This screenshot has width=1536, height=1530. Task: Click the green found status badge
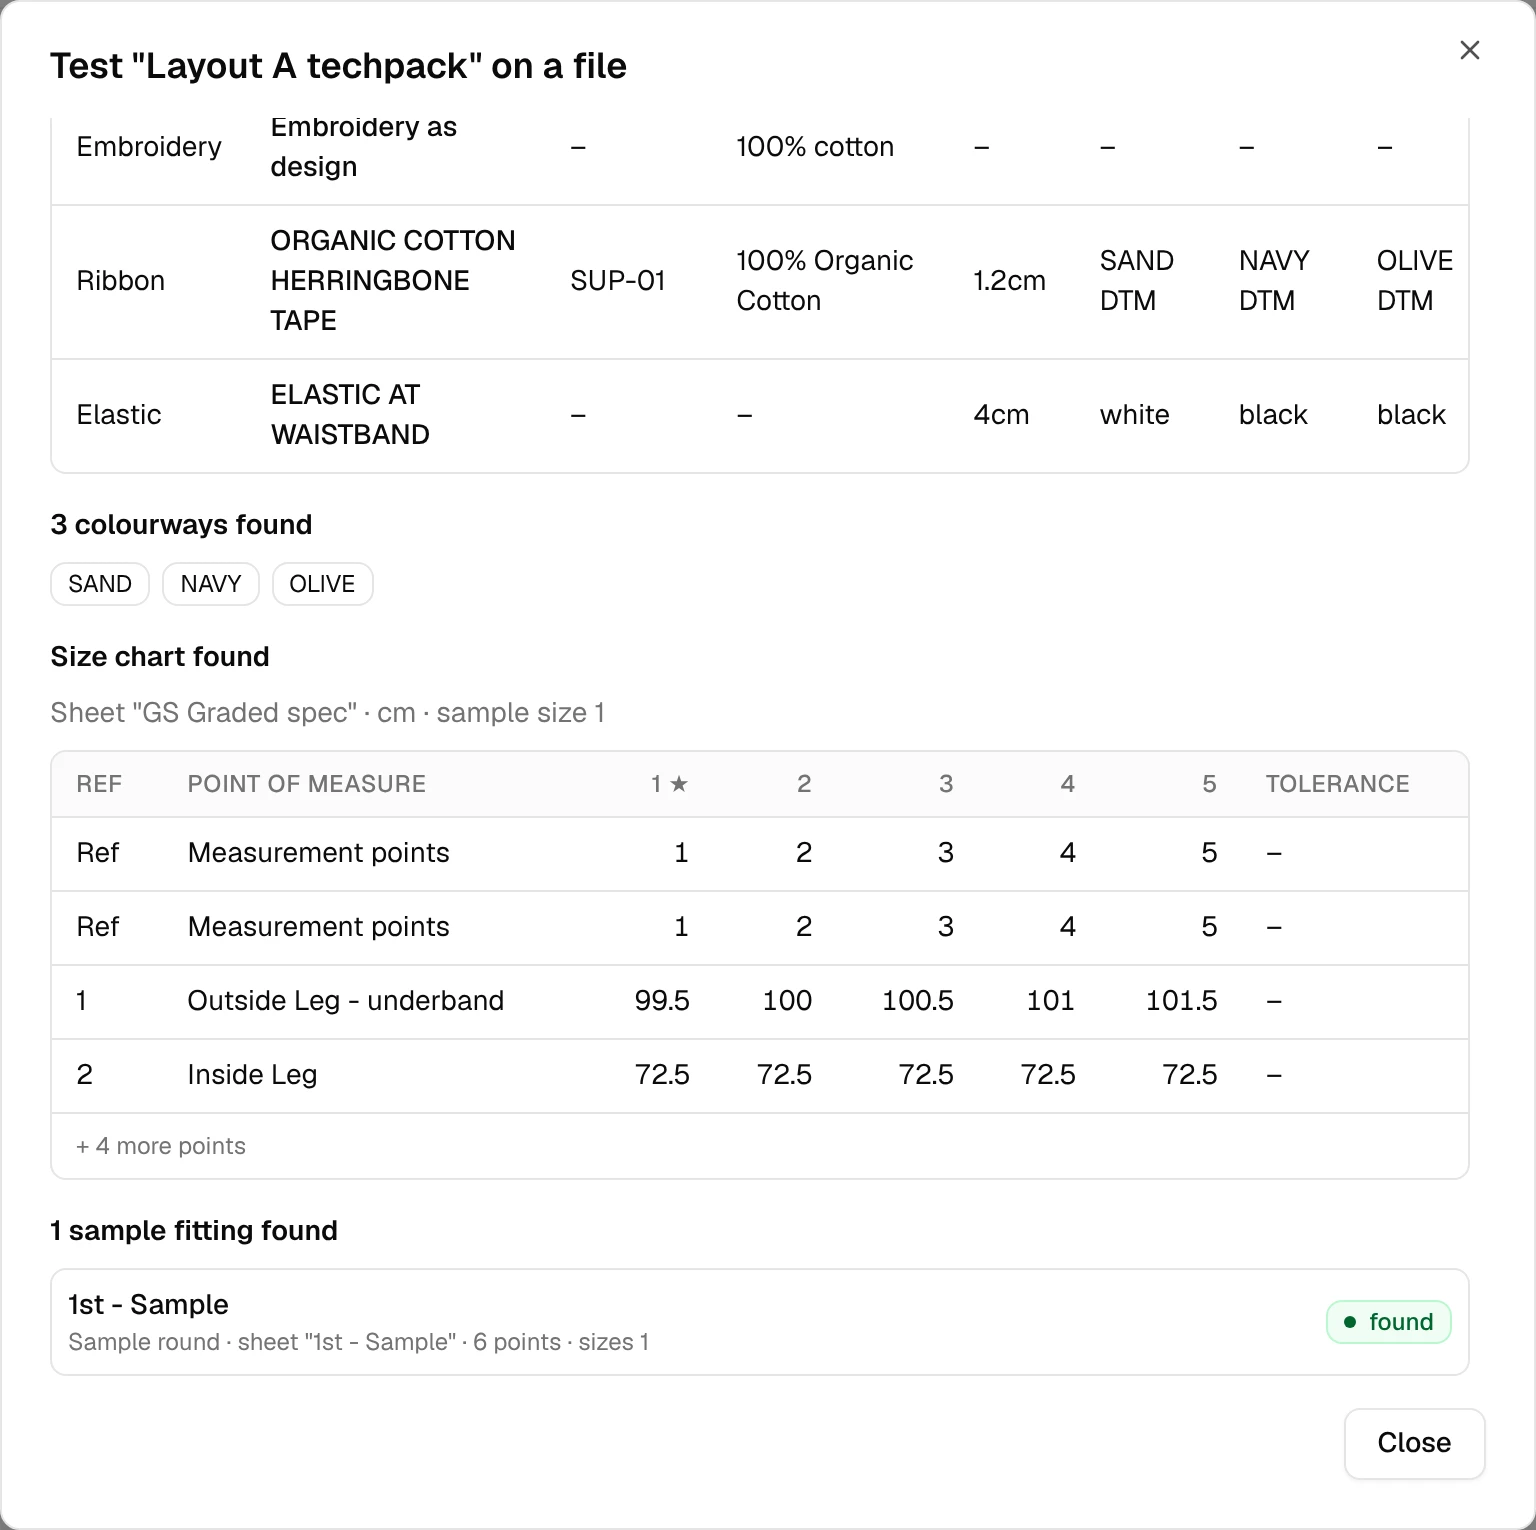(x=1388, y=1322)
